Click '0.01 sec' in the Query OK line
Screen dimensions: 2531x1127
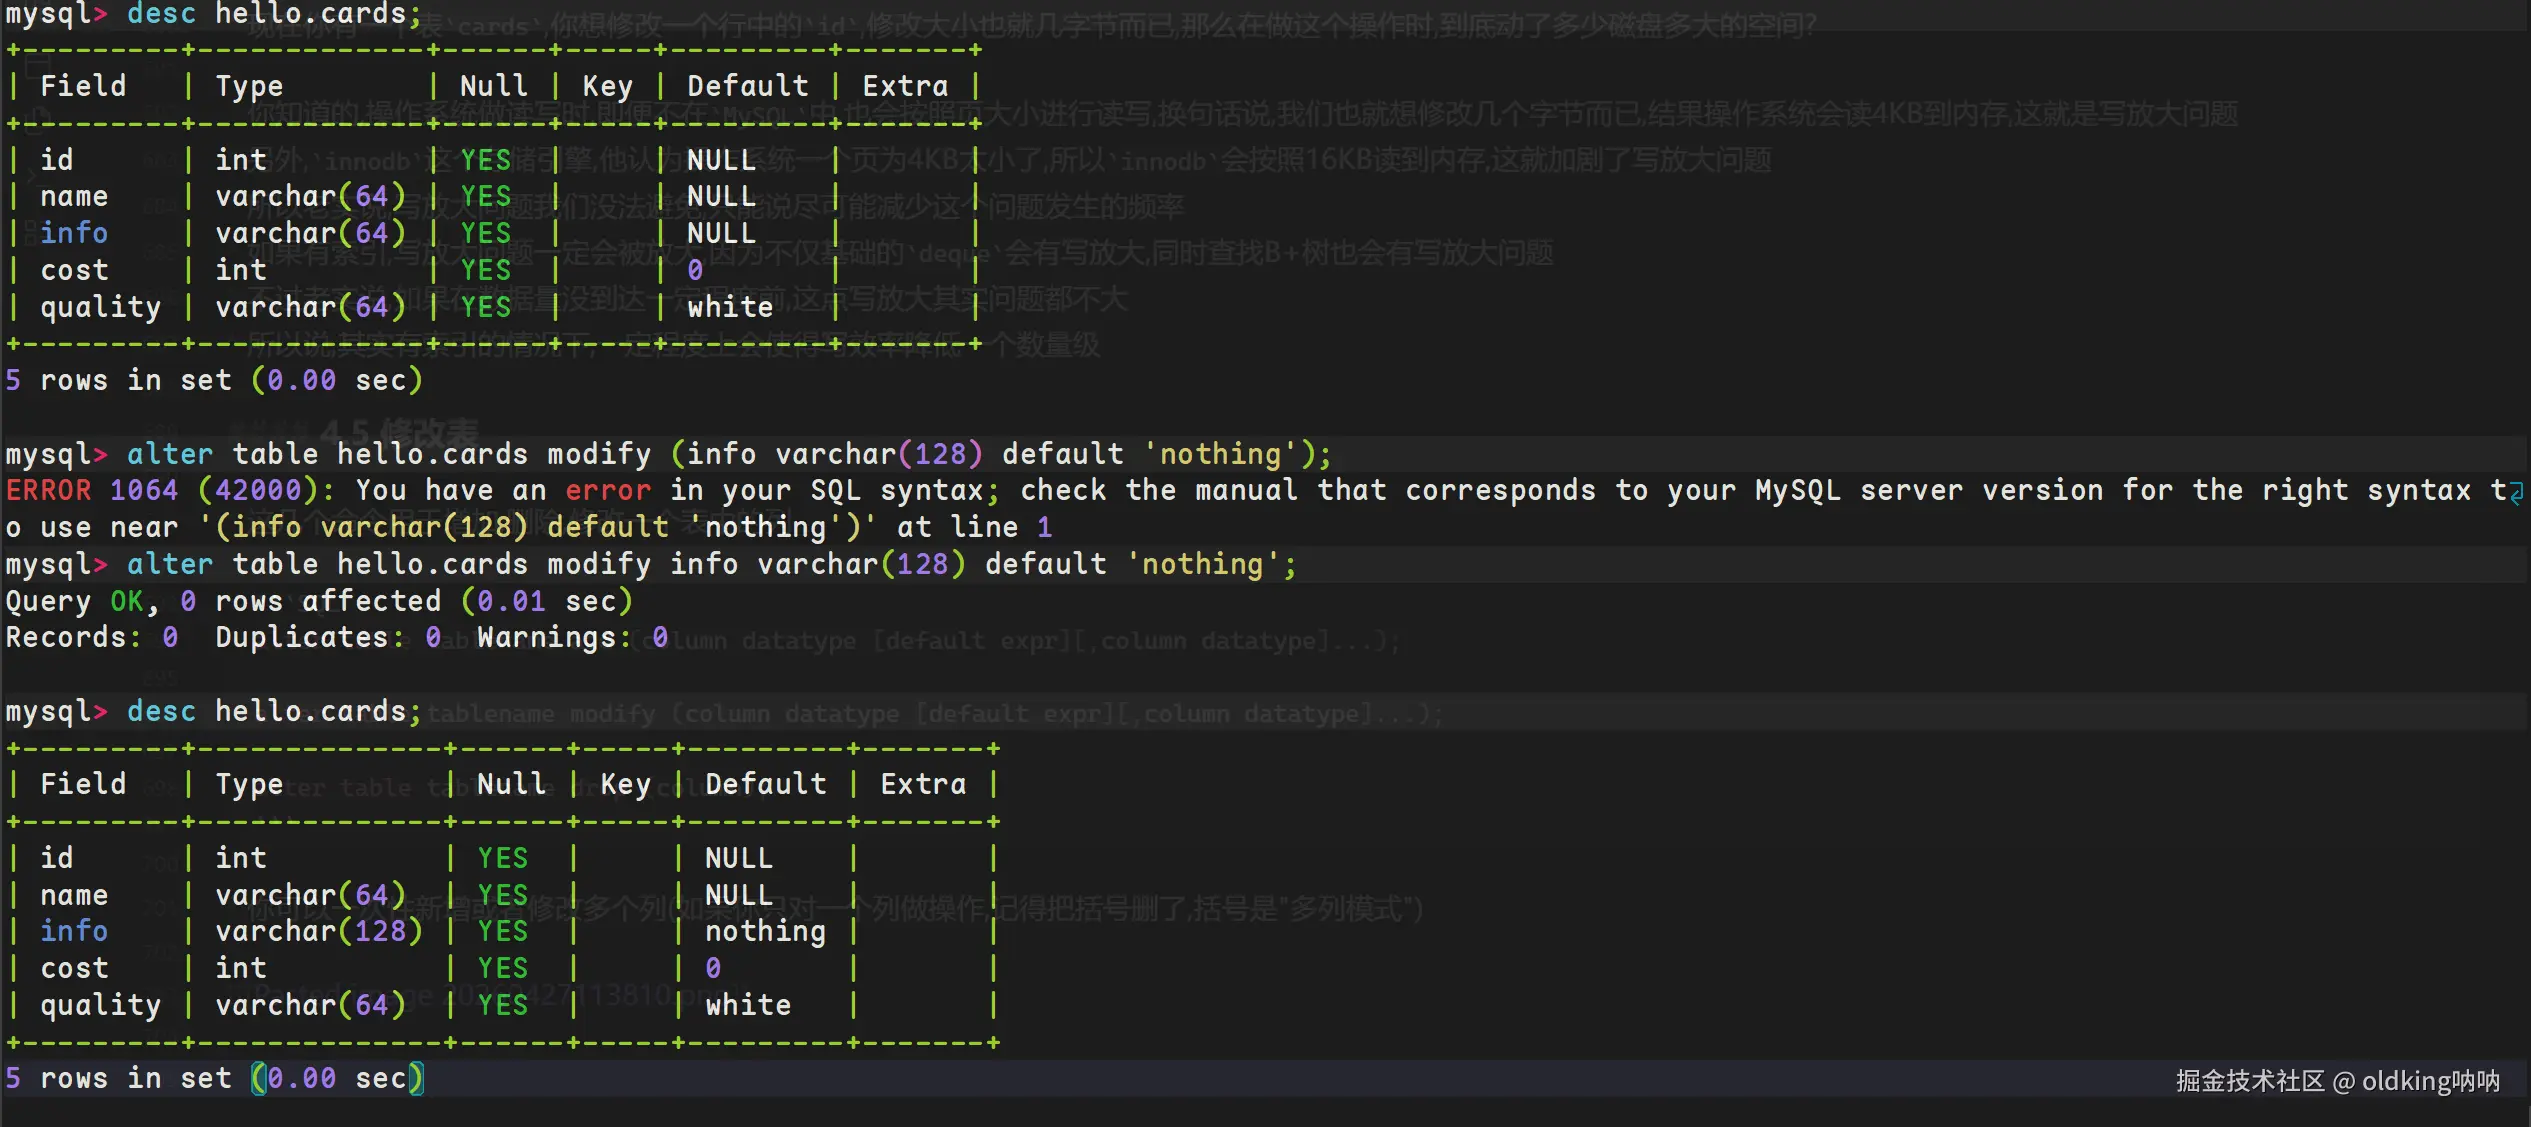click(546, 601)
